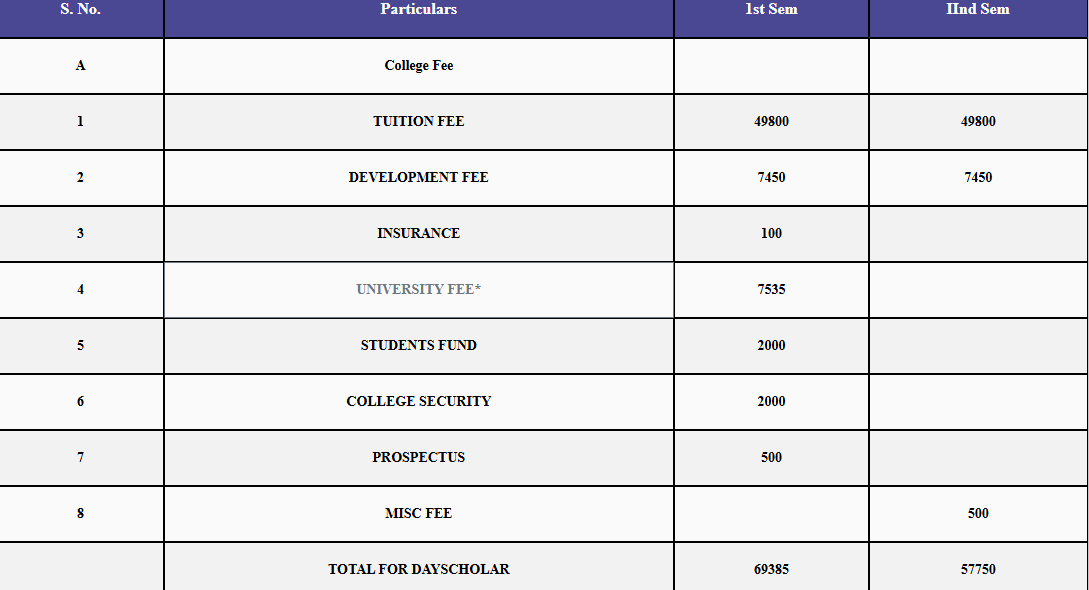
Task: Click the PROSPECTUS row label
Action: coord(418,457)
